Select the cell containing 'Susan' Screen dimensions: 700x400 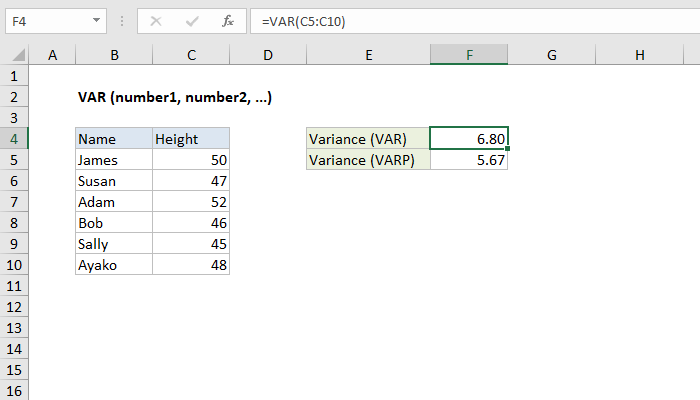[114, 181]
